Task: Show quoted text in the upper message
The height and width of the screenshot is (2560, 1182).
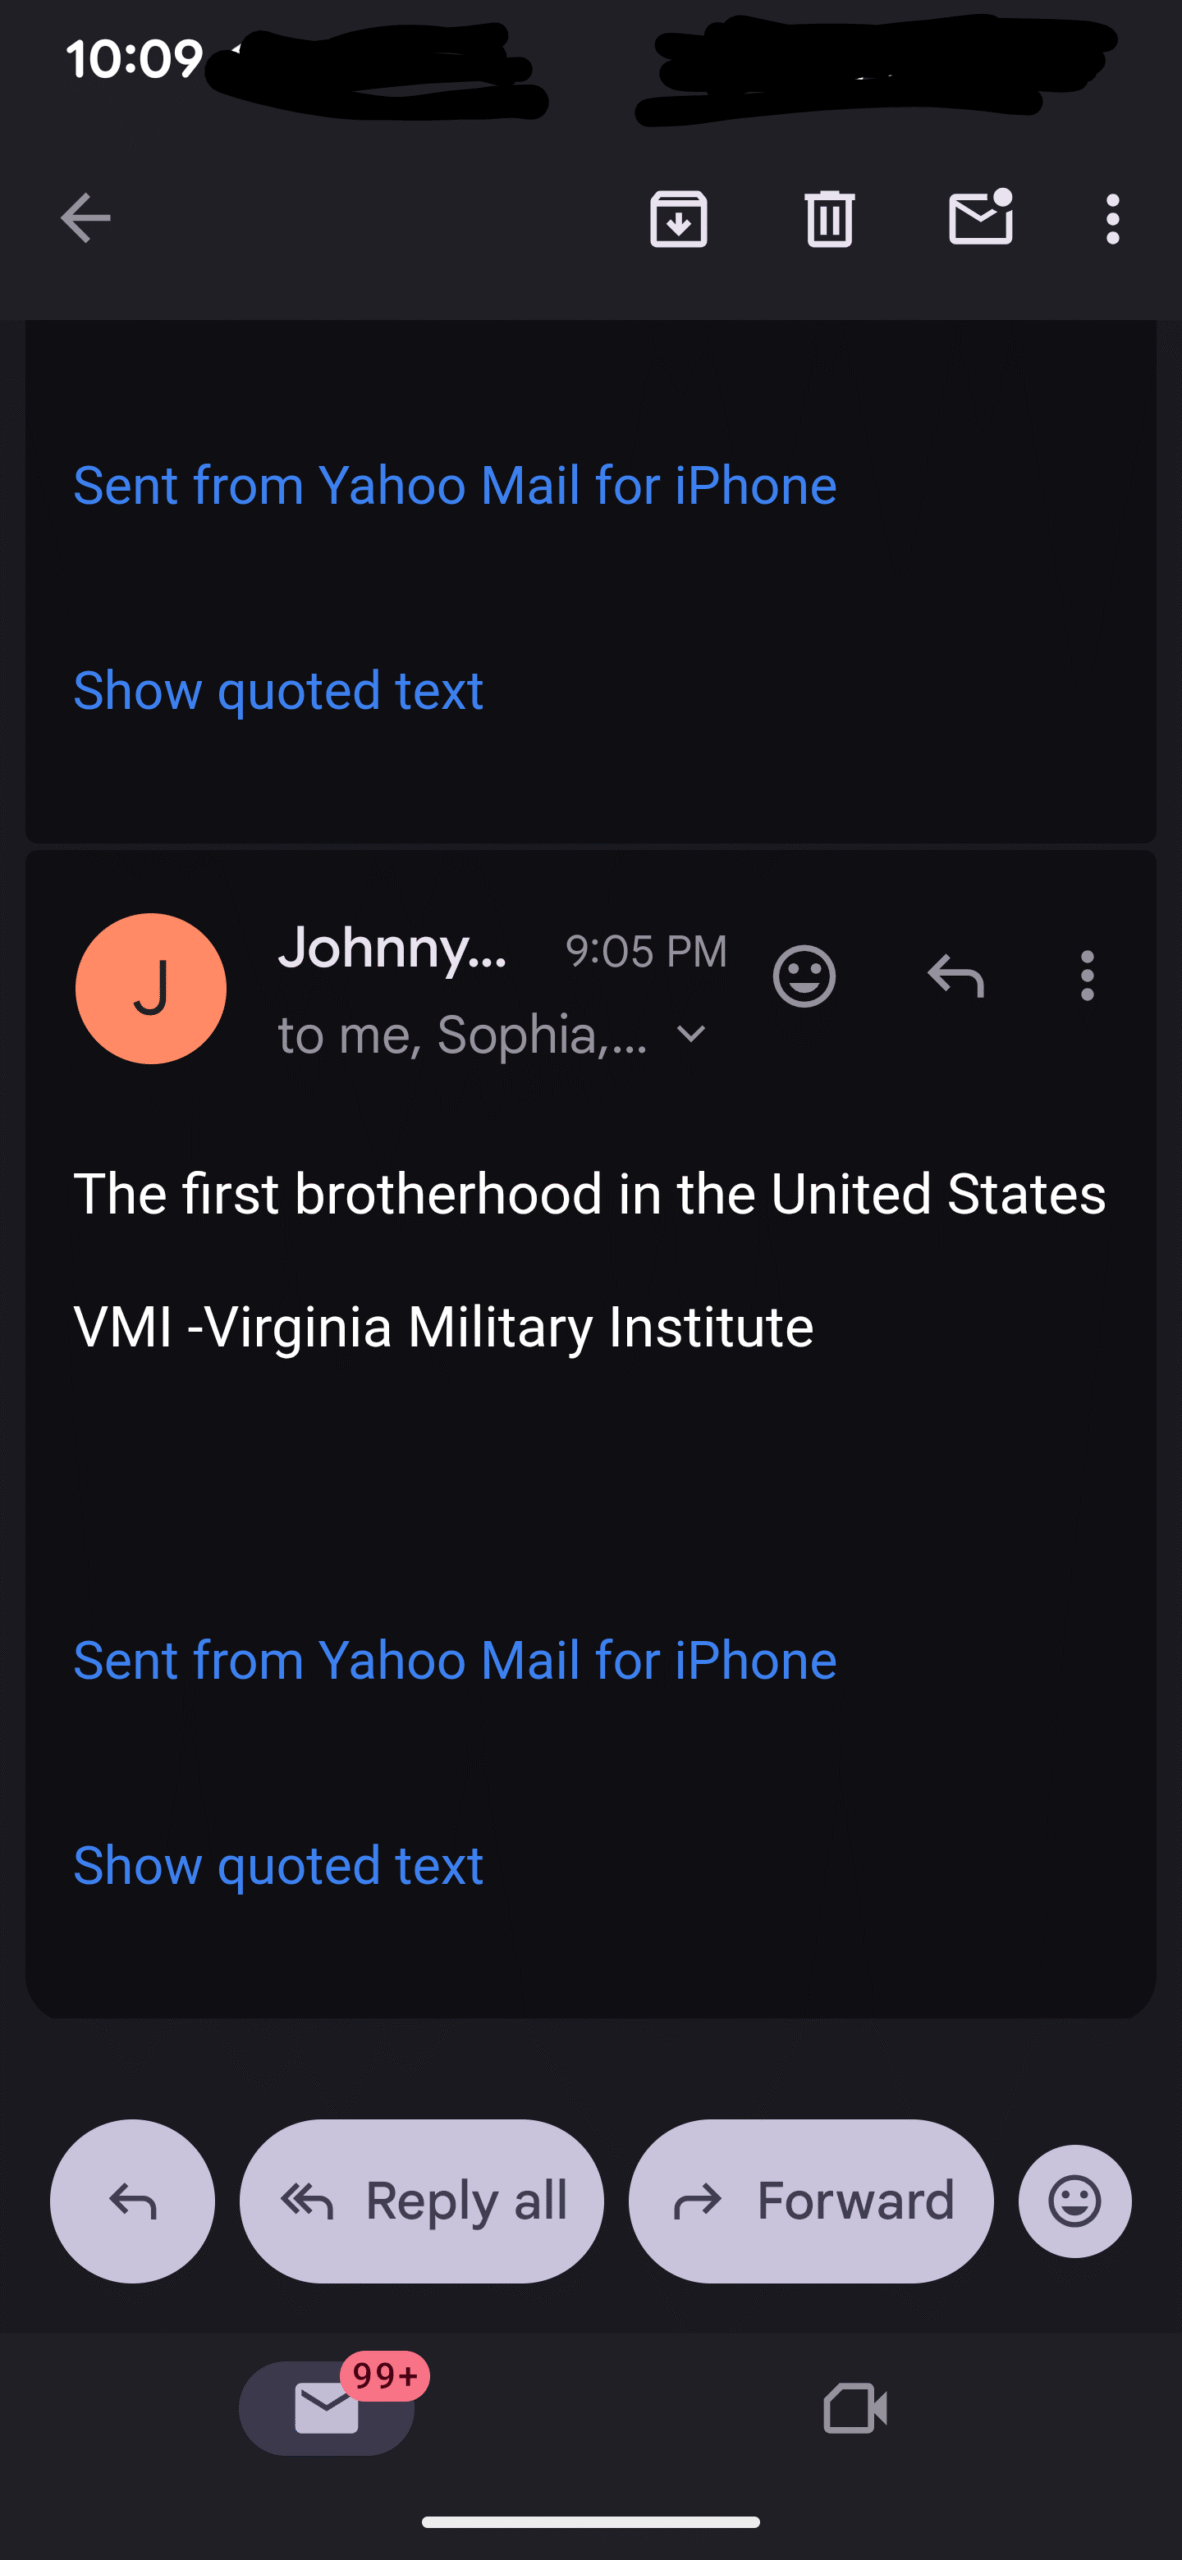Action: tap(278, 691)
